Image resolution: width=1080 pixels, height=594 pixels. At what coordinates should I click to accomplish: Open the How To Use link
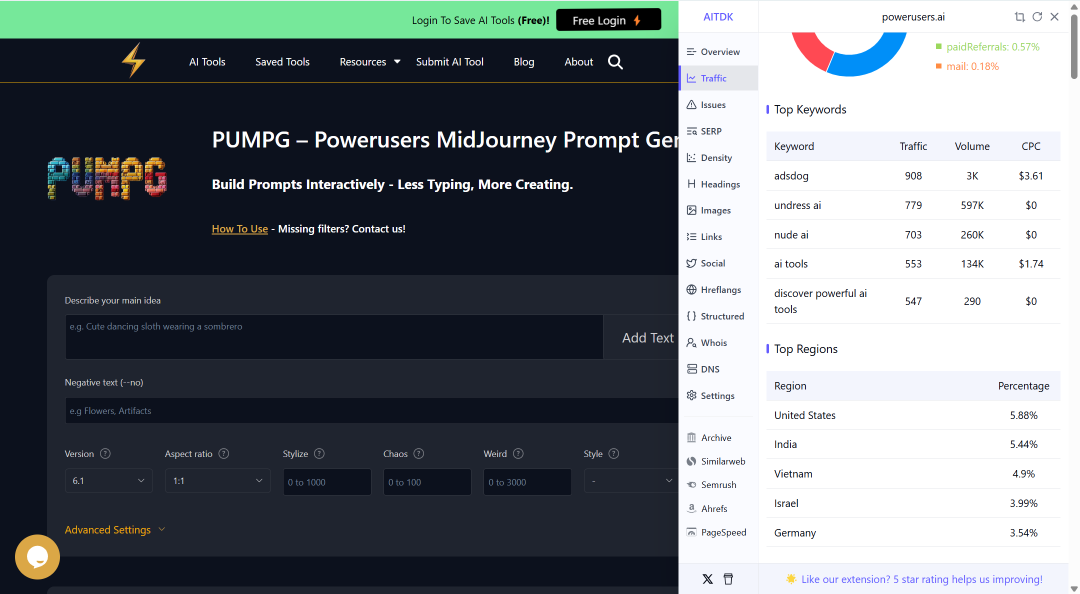pos(240,229)
